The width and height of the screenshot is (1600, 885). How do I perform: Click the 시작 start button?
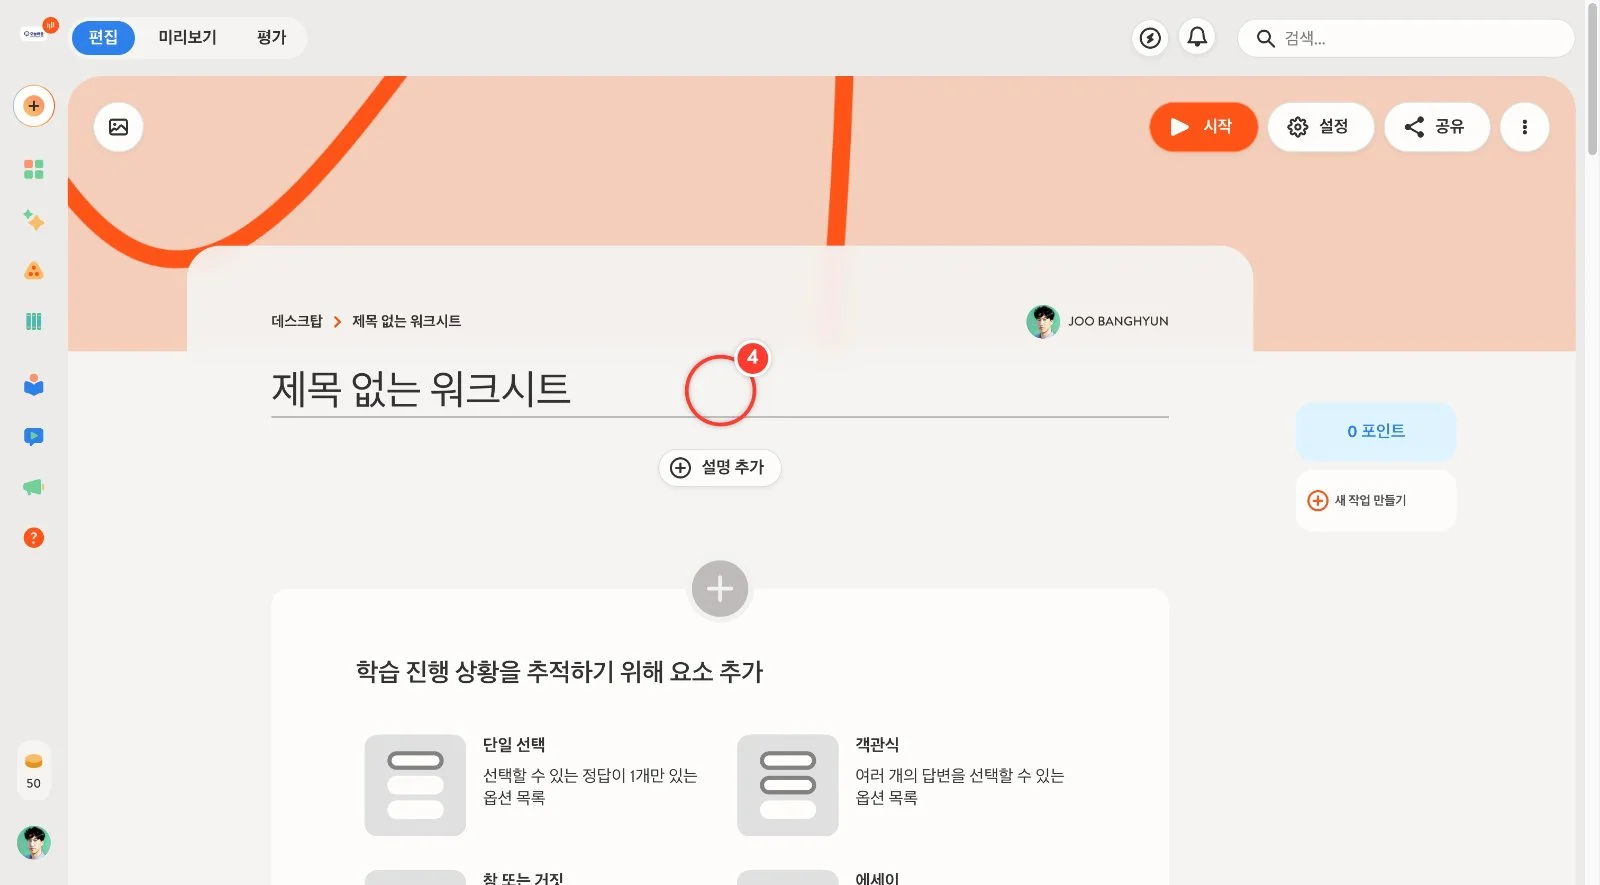[1203, 127]
